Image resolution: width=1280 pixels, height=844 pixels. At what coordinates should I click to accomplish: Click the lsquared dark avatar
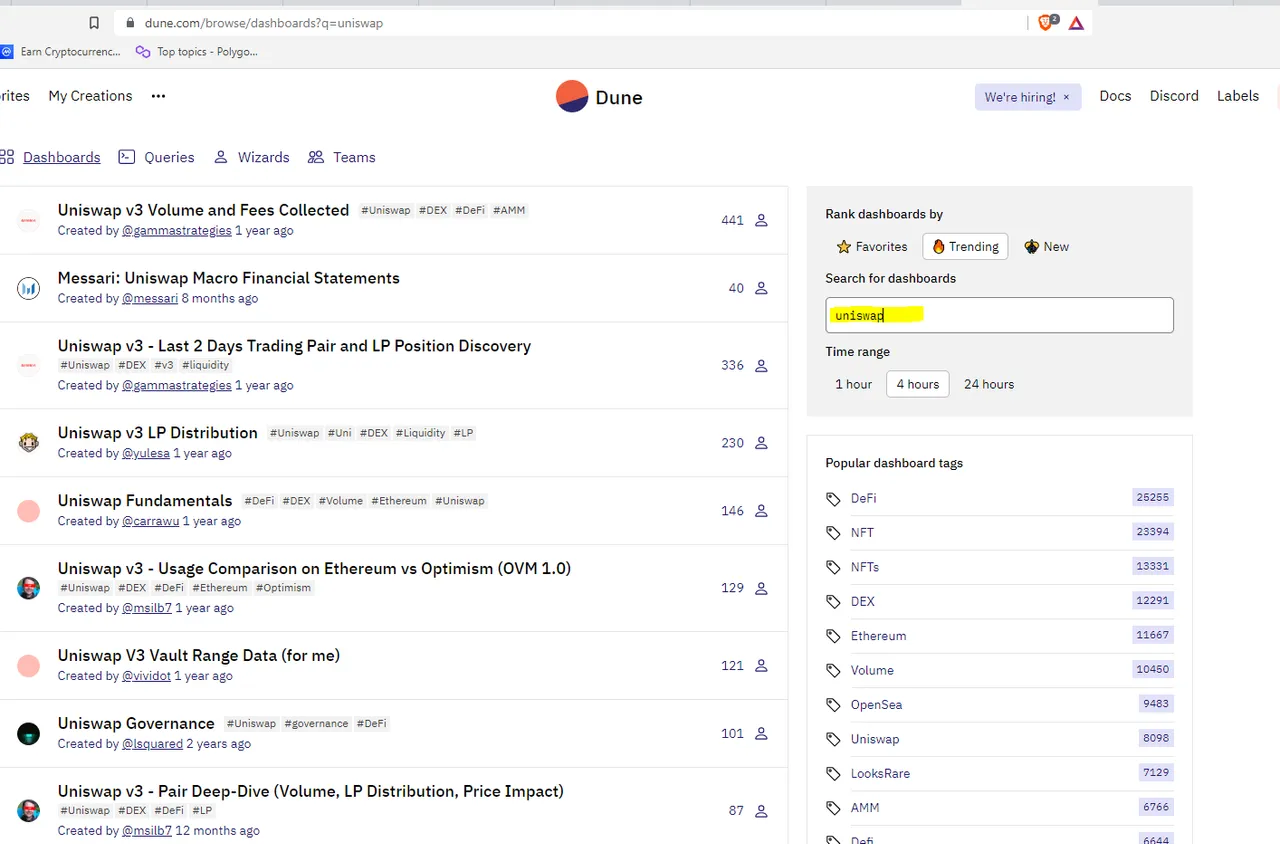29,733
